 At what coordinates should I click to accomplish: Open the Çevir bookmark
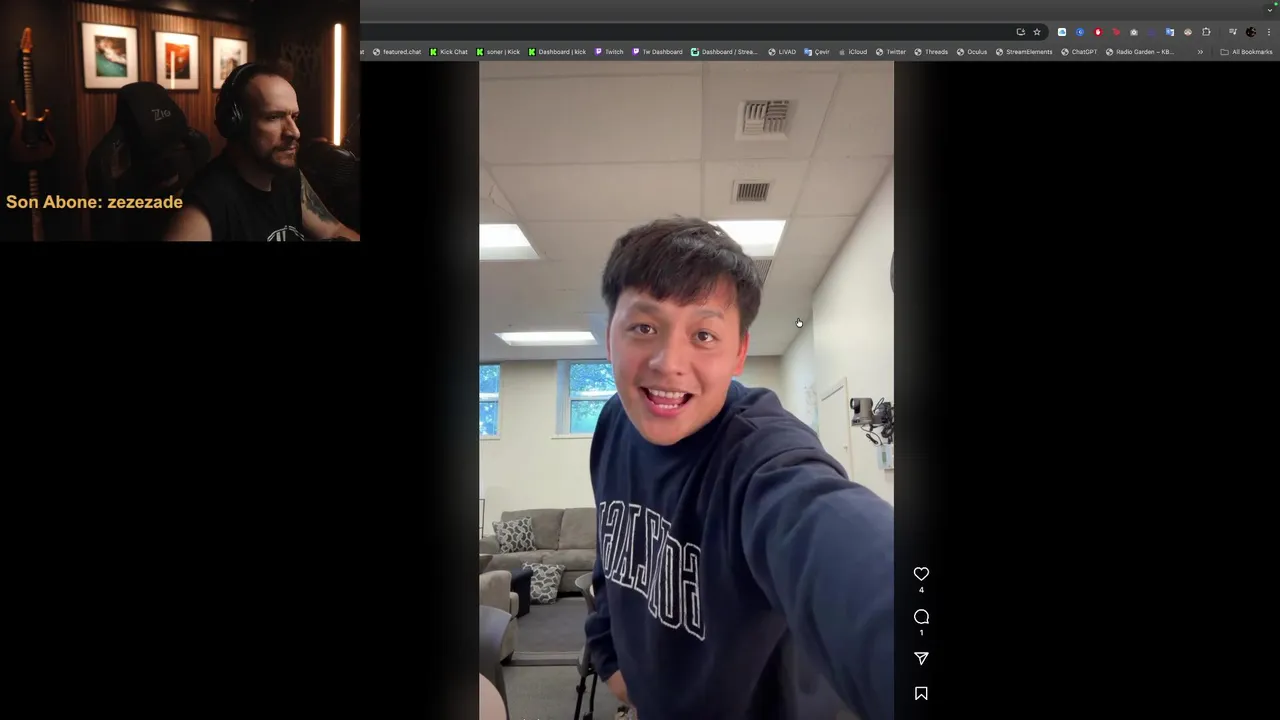pyautogui.click(x=817, y=52)
